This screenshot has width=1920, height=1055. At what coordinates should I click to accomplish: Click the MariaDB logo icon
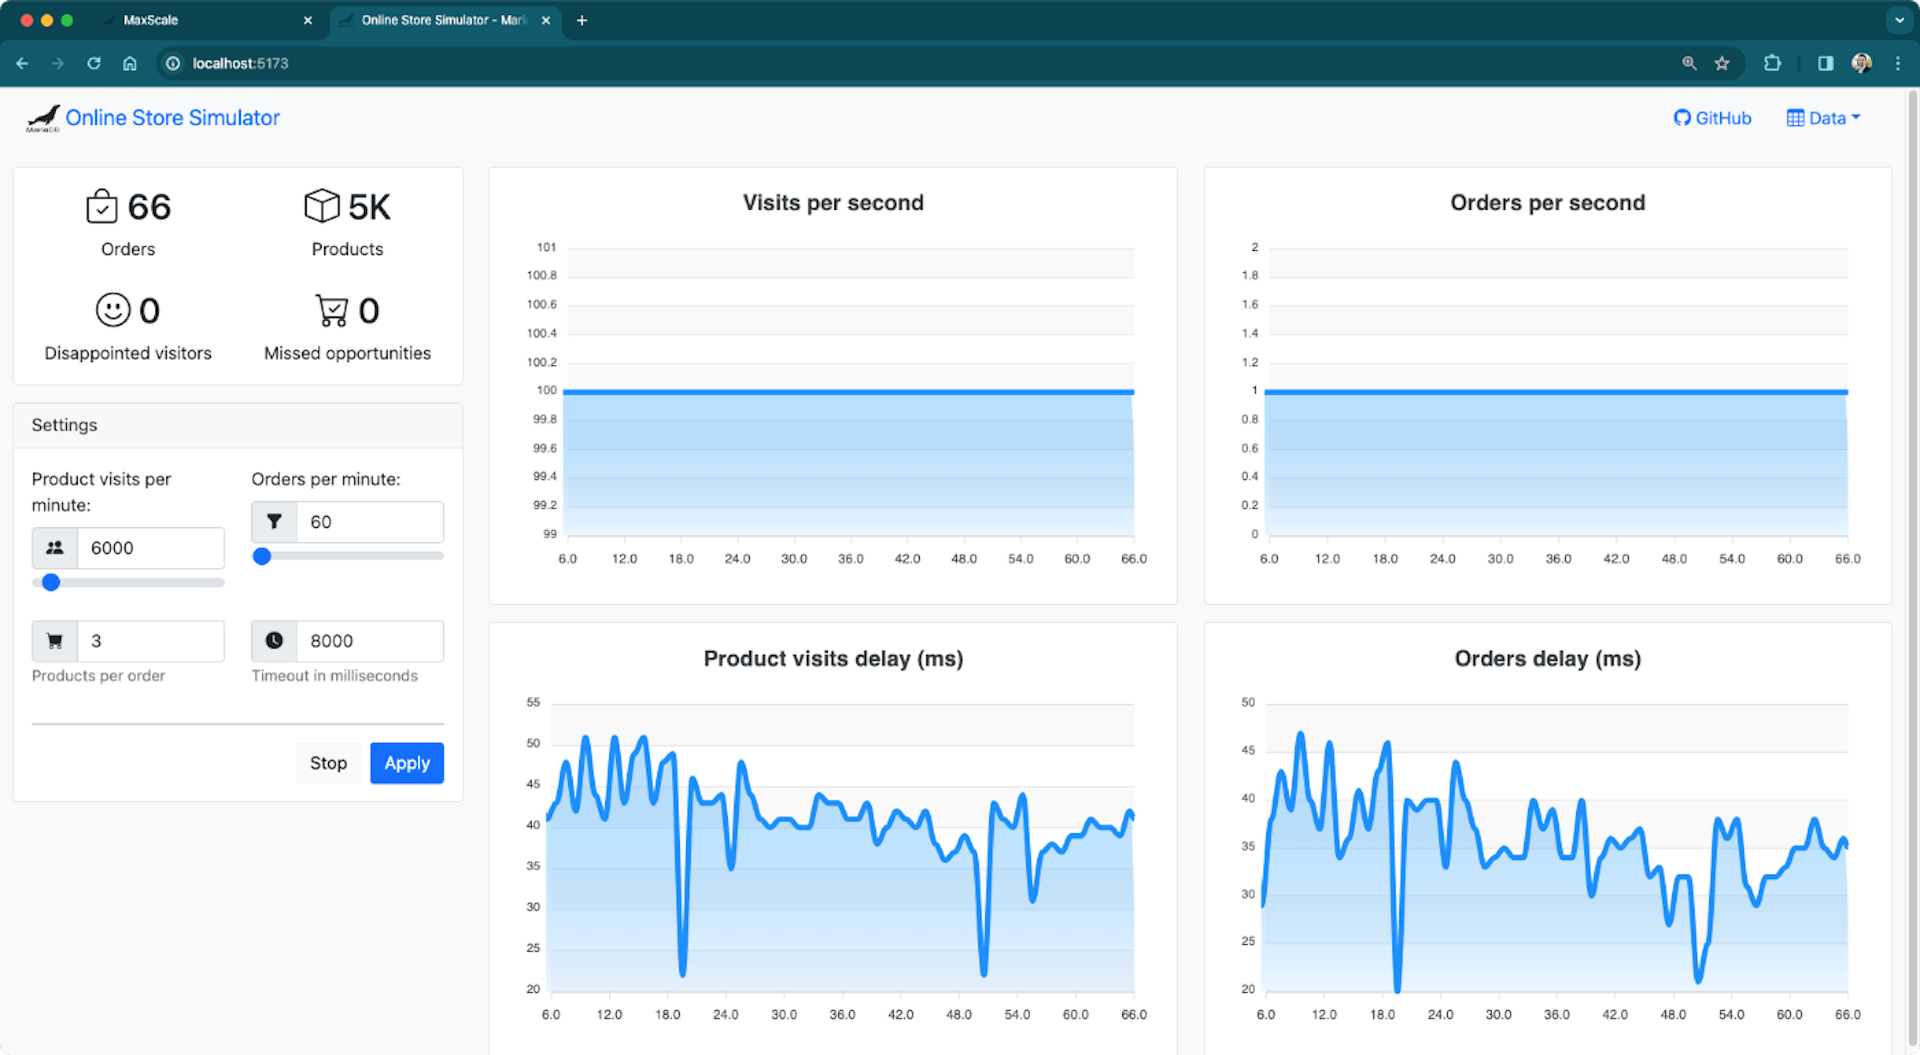(44, 117)
